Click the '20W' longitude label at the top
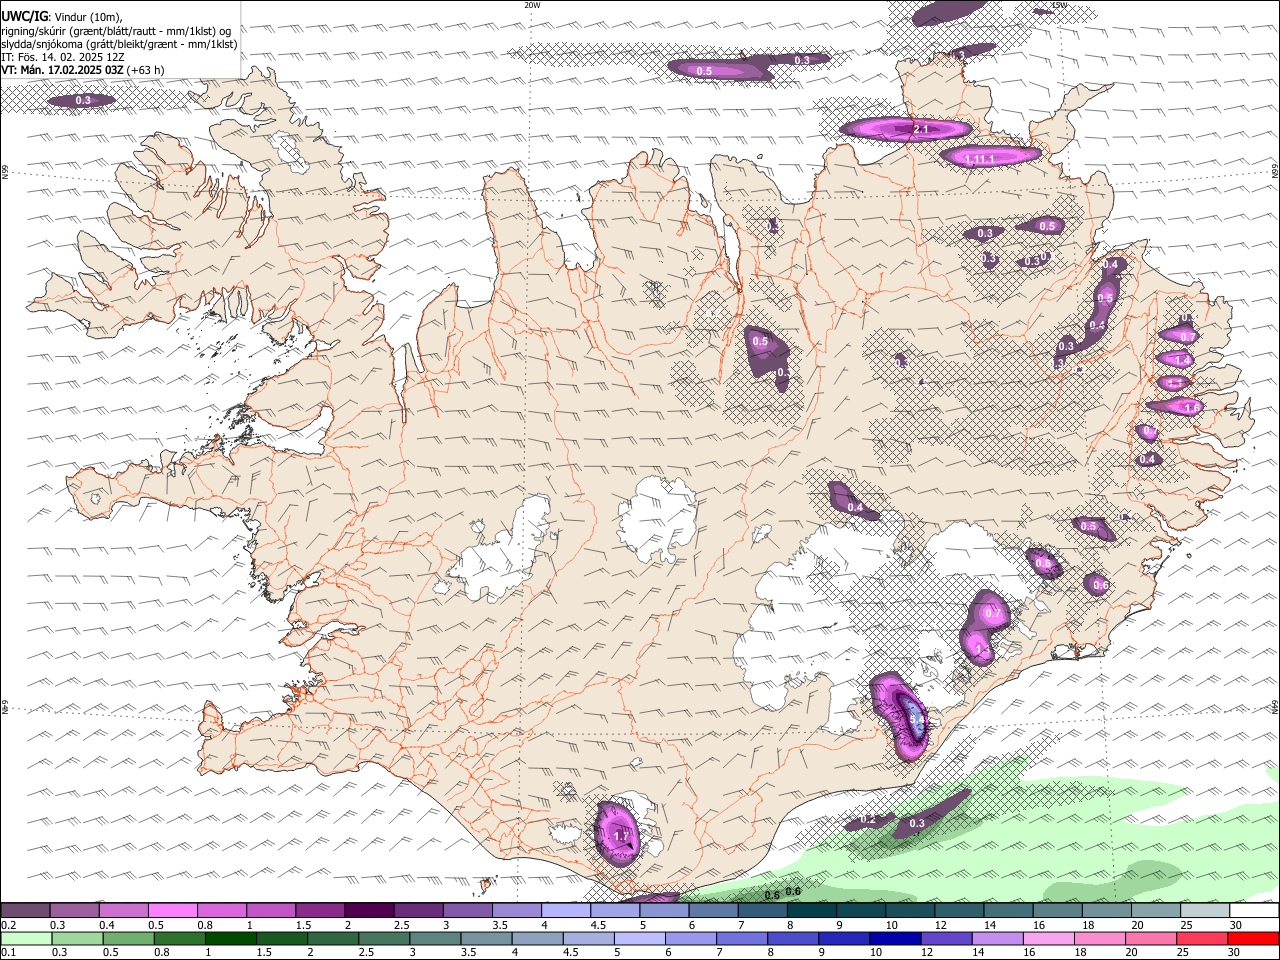This screenshot has width=1280, height=960. (x=532, y=5)
